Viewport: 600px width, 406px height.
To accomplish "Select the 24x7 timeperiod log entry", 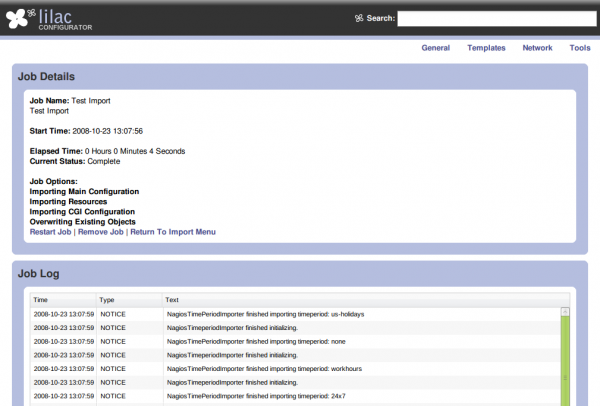I will click(x=300, y=397).
